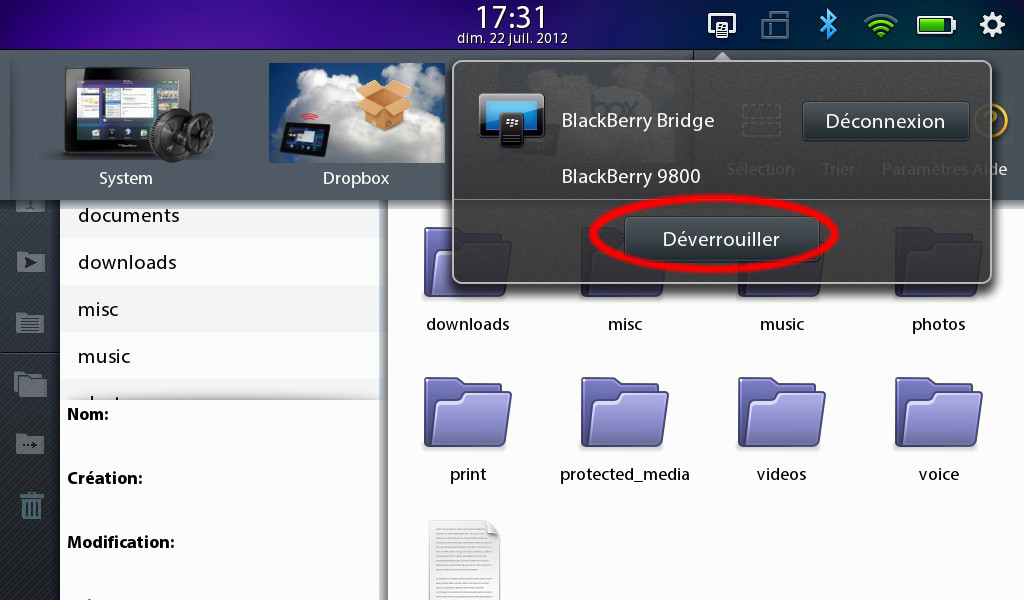This screenshot has width=1024, height=600.
Task: Click the list view sidebar icon
Action: point(30,323)
